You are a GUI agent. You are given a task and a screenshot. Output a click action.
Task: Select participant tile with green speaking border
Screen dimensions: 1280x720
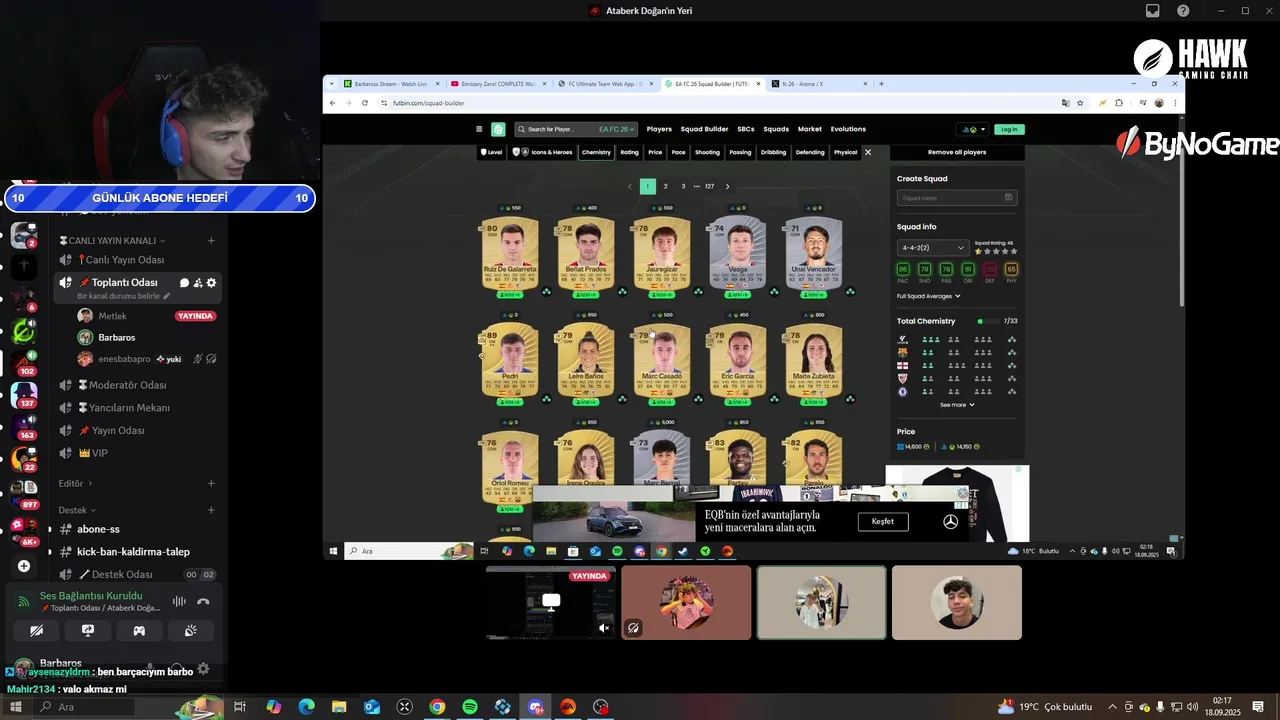821,602
